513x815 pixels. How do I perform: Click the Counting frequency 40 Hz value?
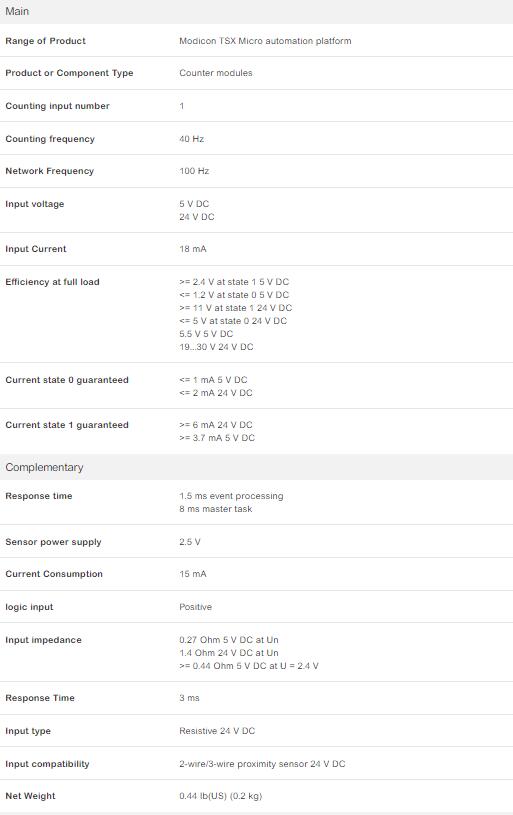pyautogui.click(x=191, y=139)
